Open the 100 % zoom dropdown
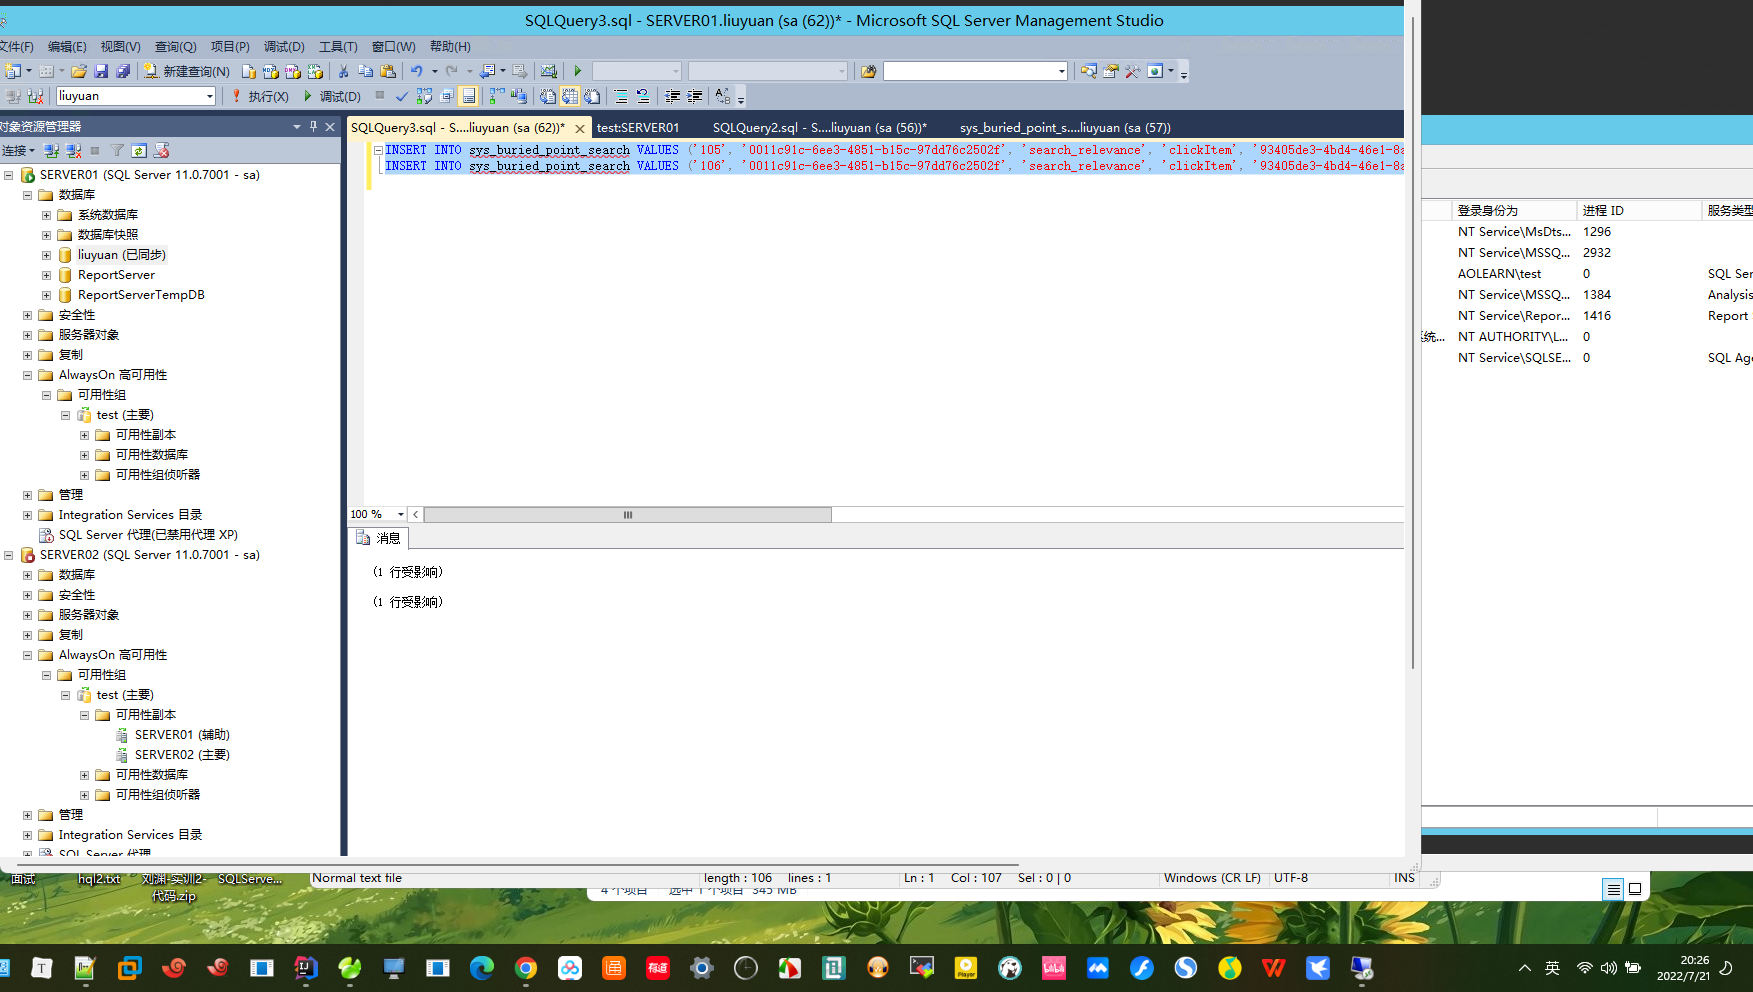1753x992 pixels. (x=401, y=514)
